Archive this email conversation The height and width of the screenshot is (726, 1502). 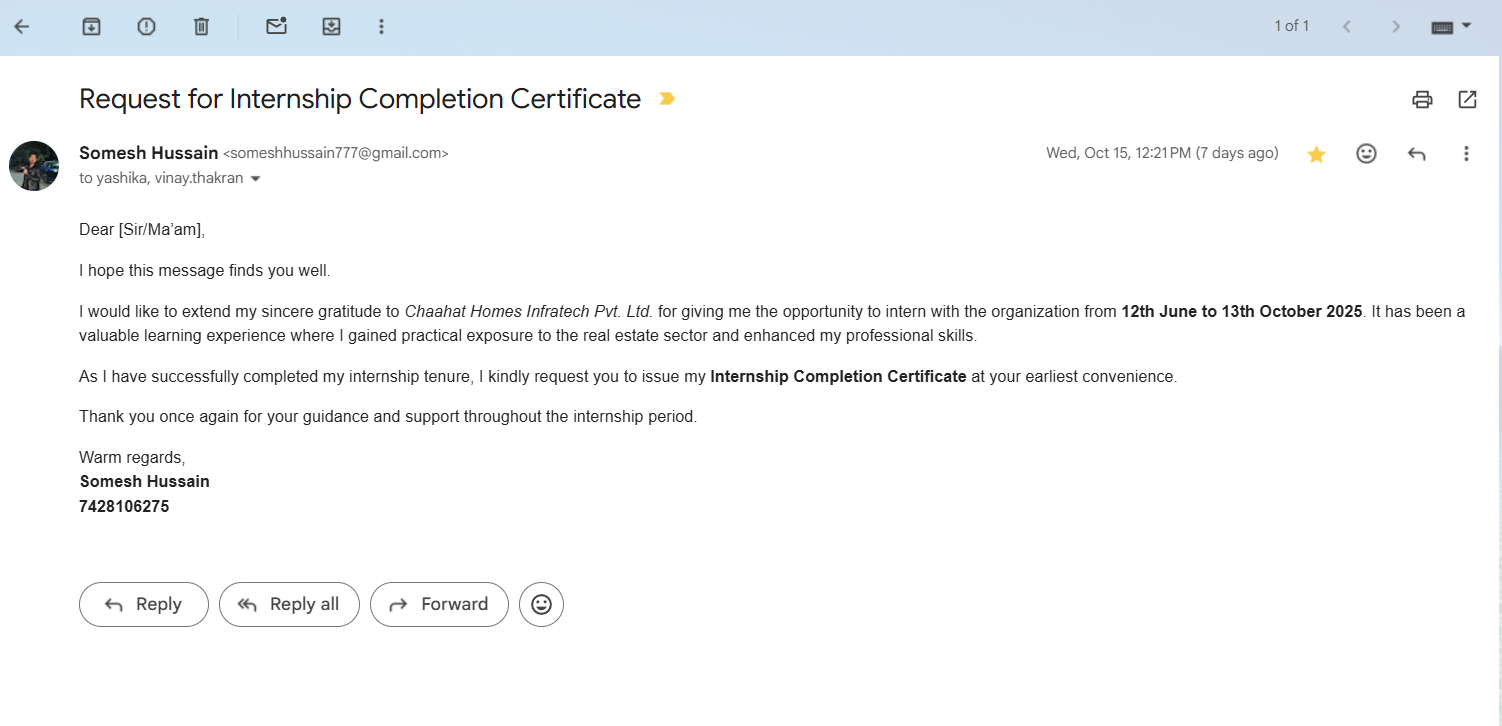[x=91, y=27]
